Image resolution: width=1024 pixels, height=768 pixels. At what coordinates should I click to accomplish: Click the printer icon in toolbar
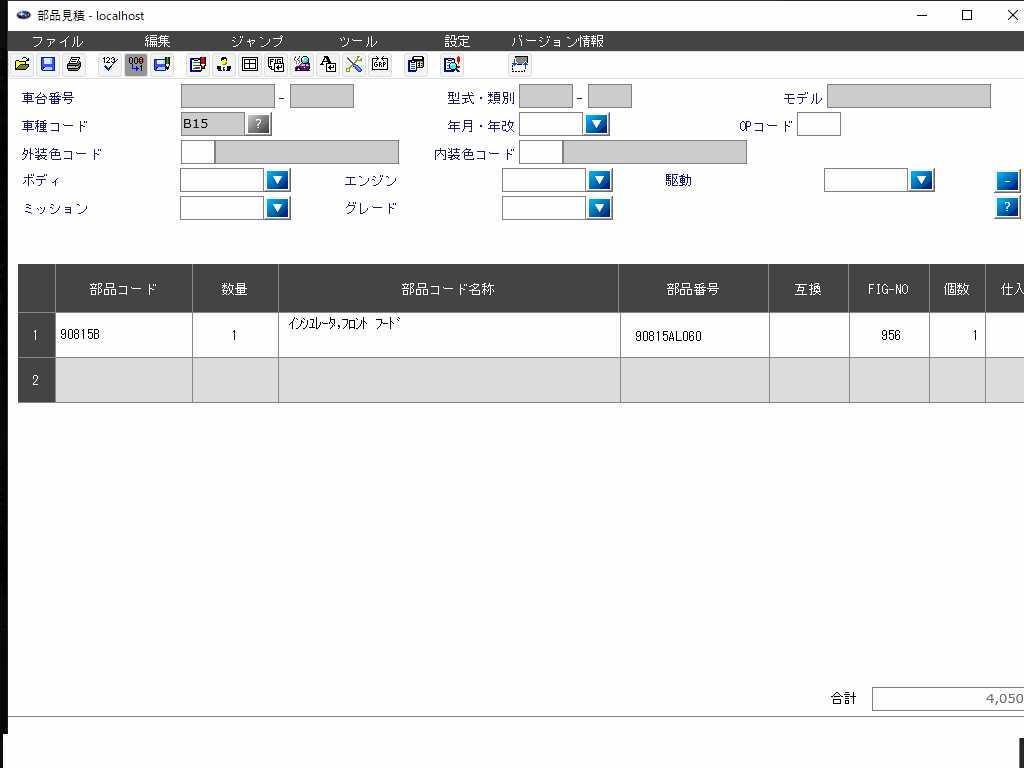point(74,65)
